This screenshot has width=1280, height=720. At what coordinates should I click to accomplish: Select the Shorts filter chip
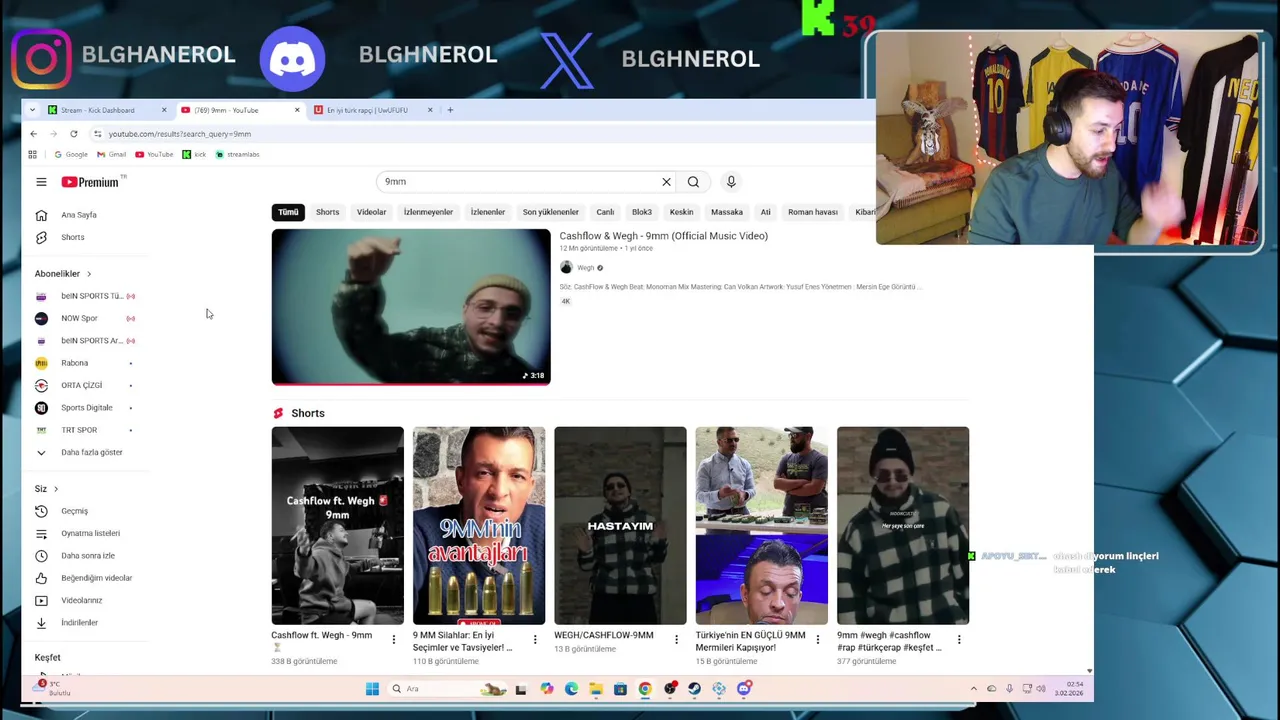pos(327,212)
